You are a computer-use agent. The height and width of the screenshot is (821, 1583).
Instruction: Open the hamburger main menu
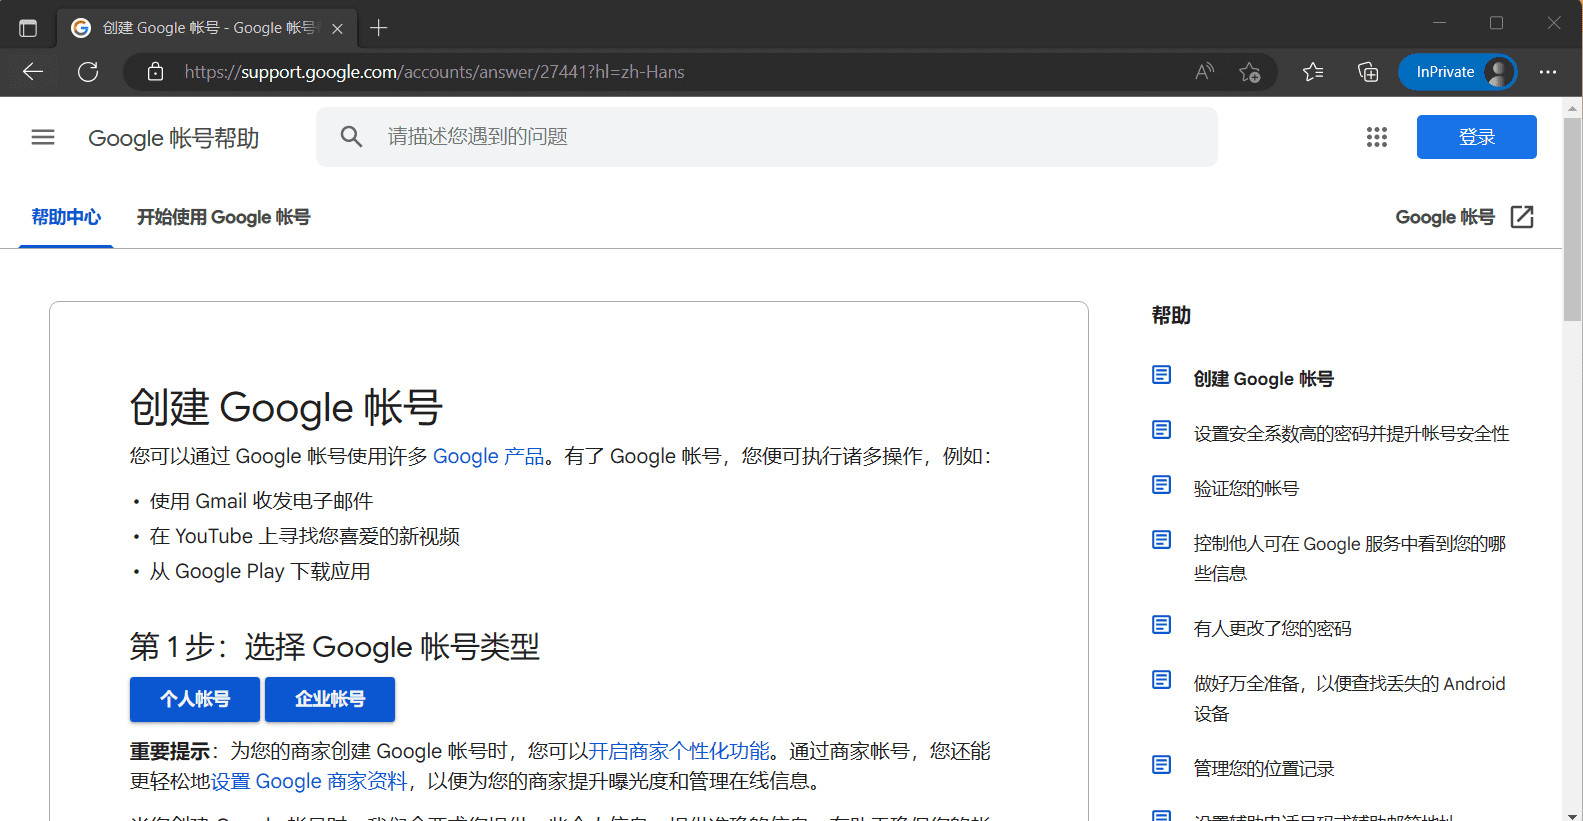click(x=43, y=137)
